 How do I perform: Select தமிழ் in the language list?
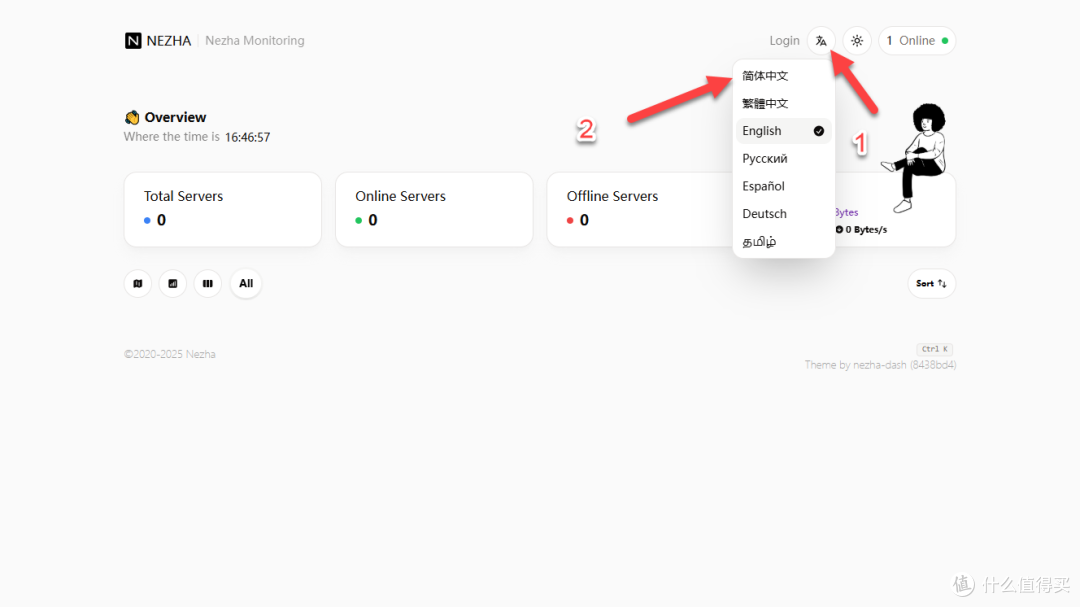(760, 242)
